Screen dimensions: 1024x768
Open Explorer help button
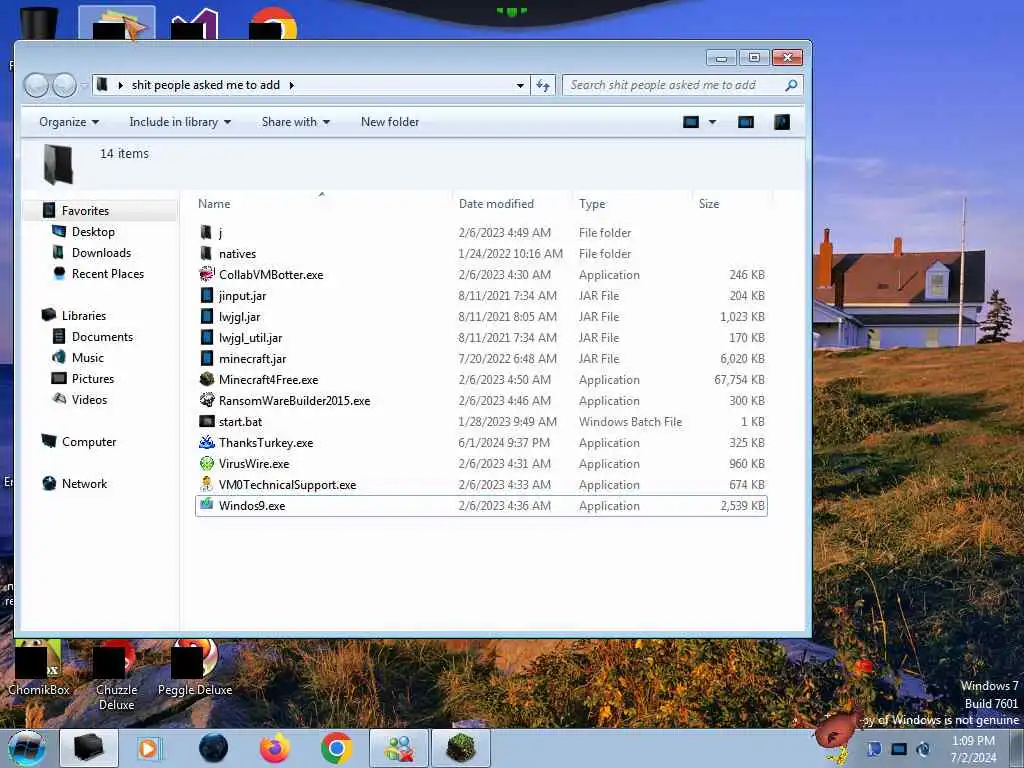[x=782, y=122]
